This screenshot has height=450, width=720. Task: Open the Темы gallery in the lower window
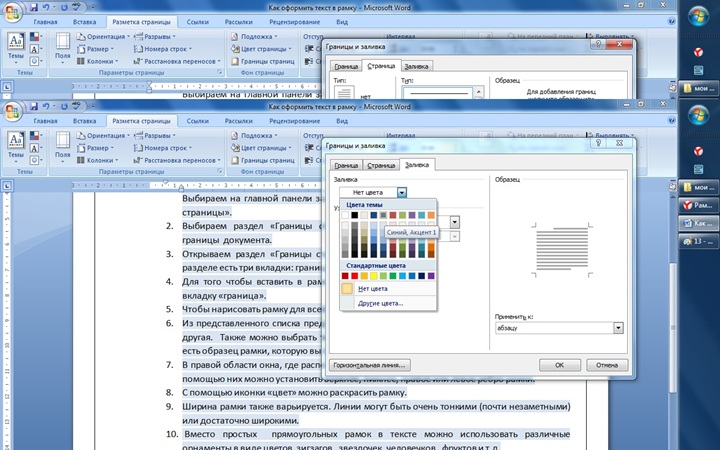pos(16,146)
